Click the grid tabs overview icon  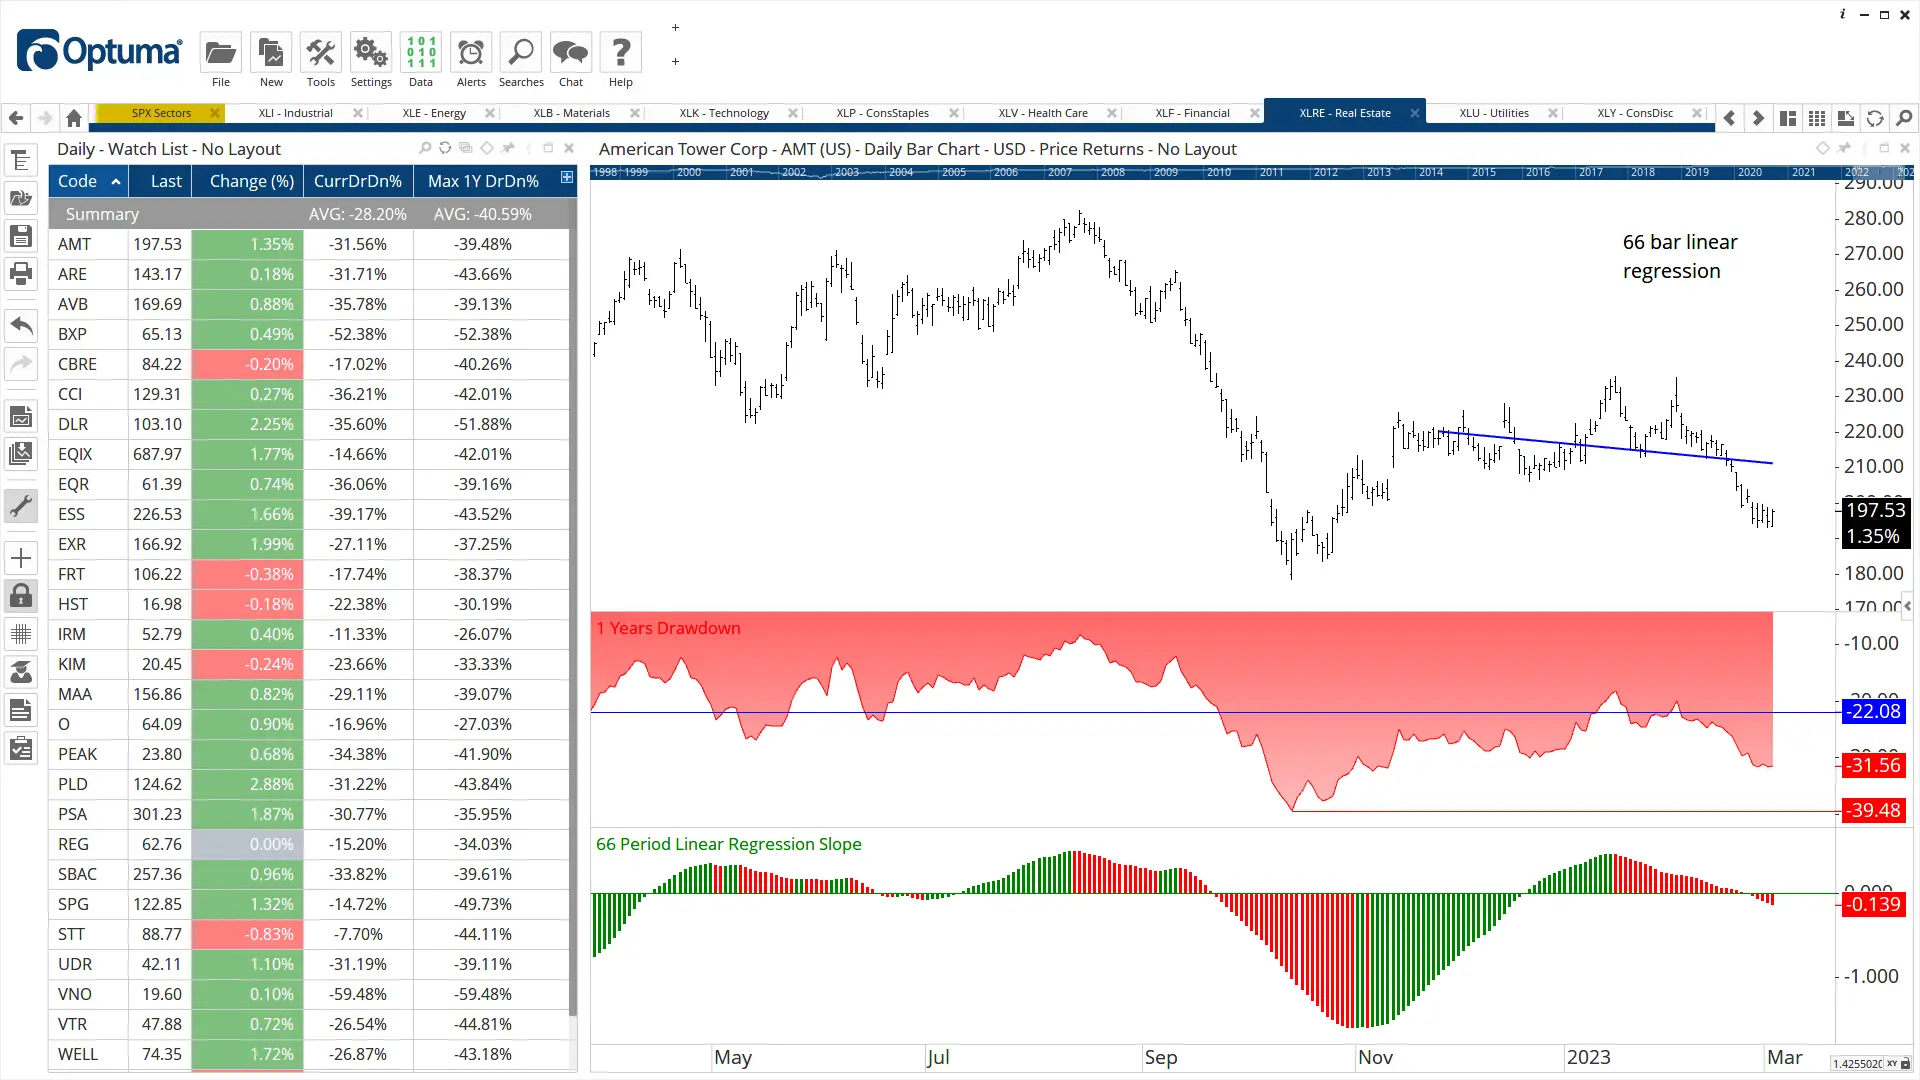tap(1817, 118)
